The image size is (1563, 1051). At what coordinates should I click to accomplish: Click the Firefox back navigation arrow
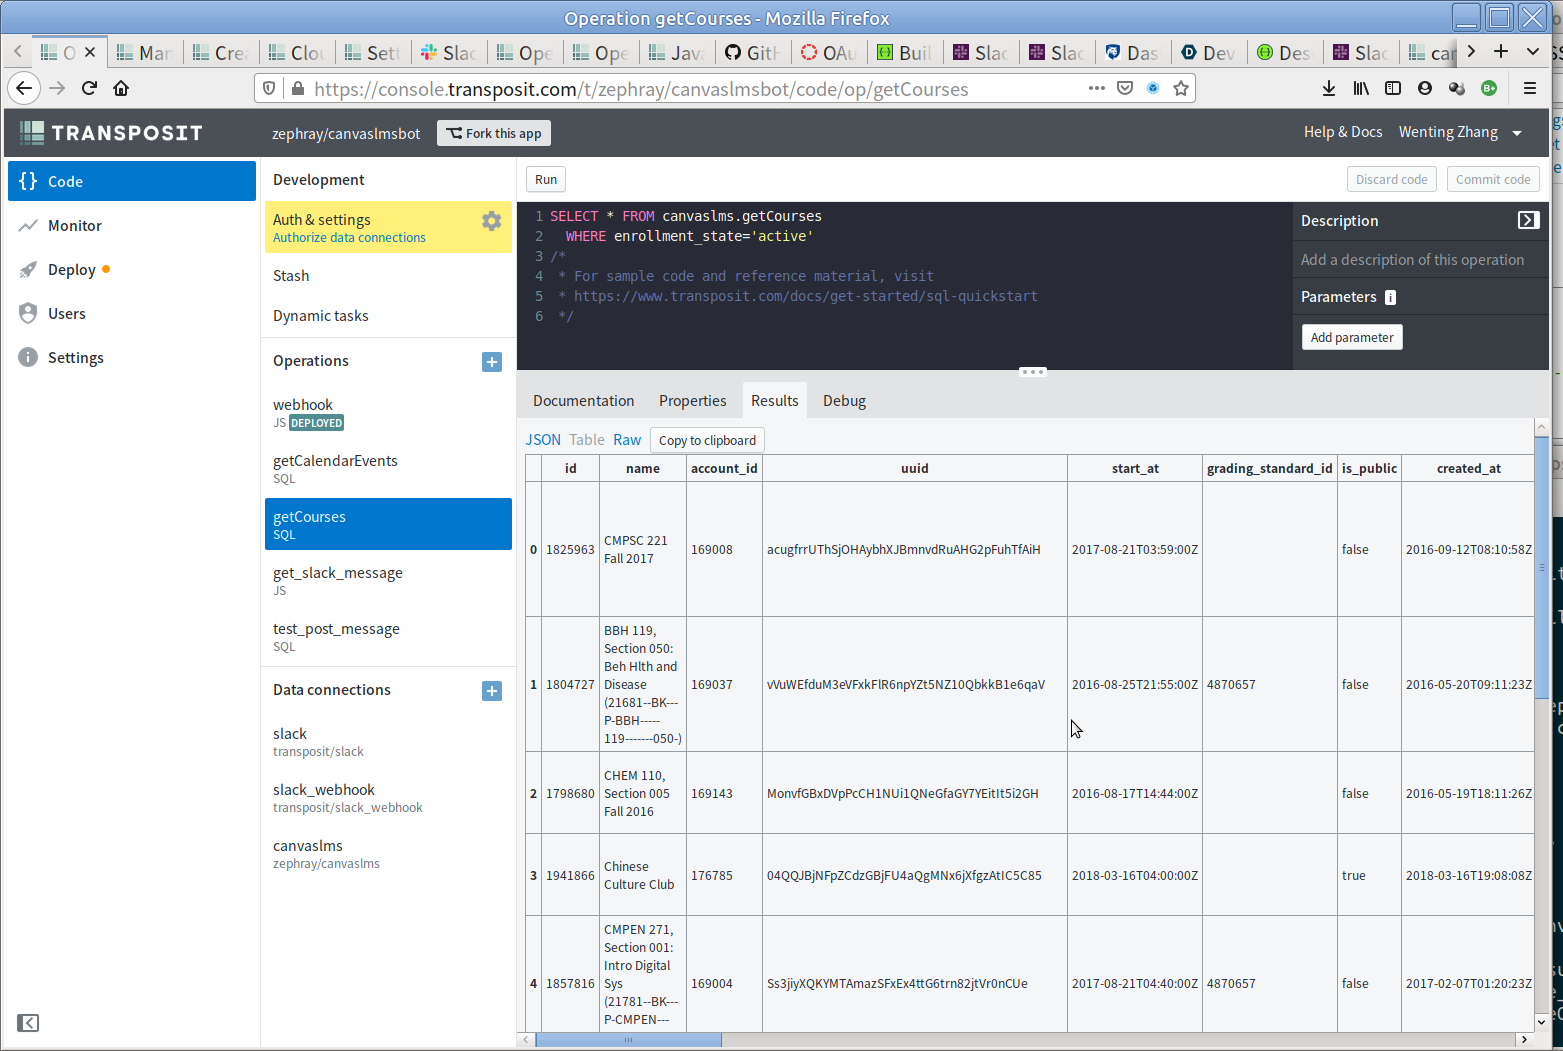click(x=24, y=88)
